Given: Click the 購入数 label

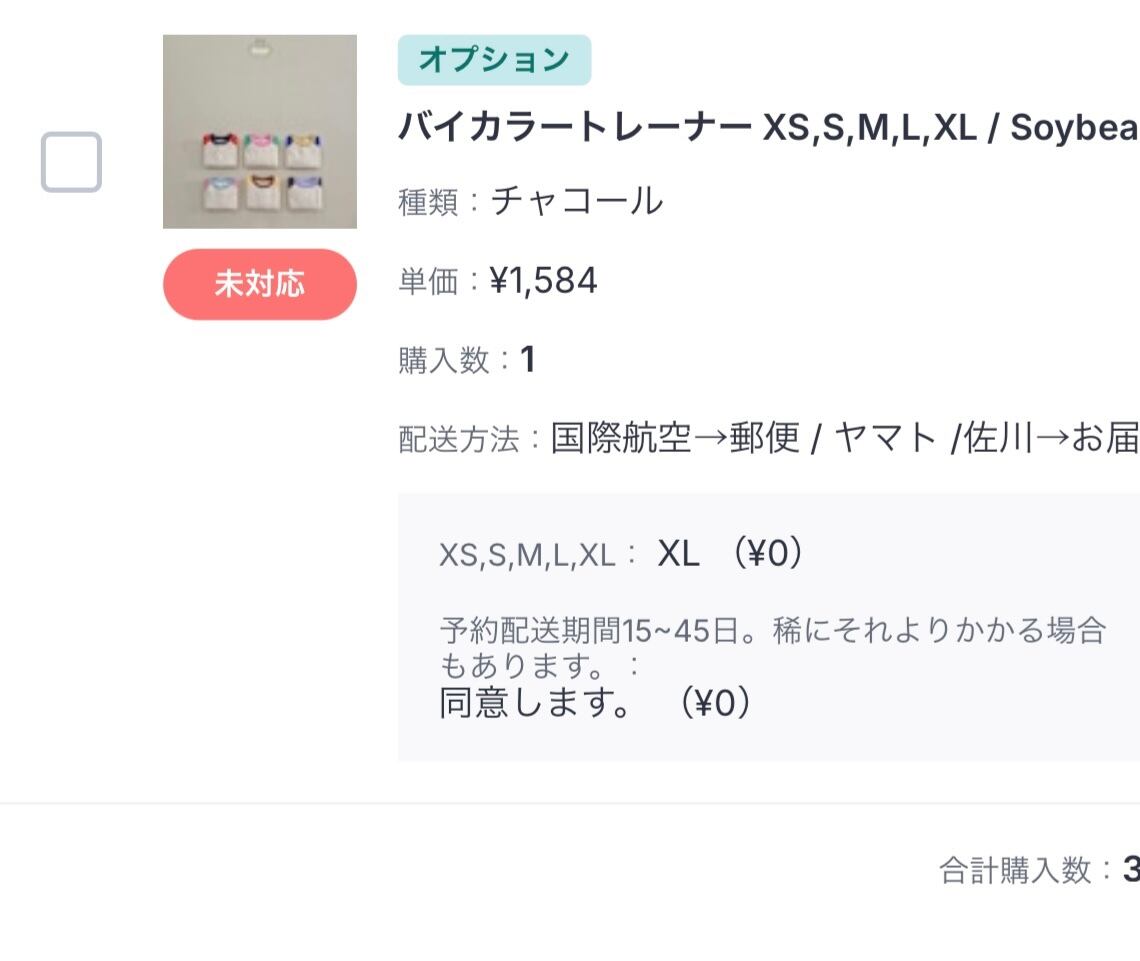Looking at the screenshot, I should pyautogui.click(x=444, y=361).
